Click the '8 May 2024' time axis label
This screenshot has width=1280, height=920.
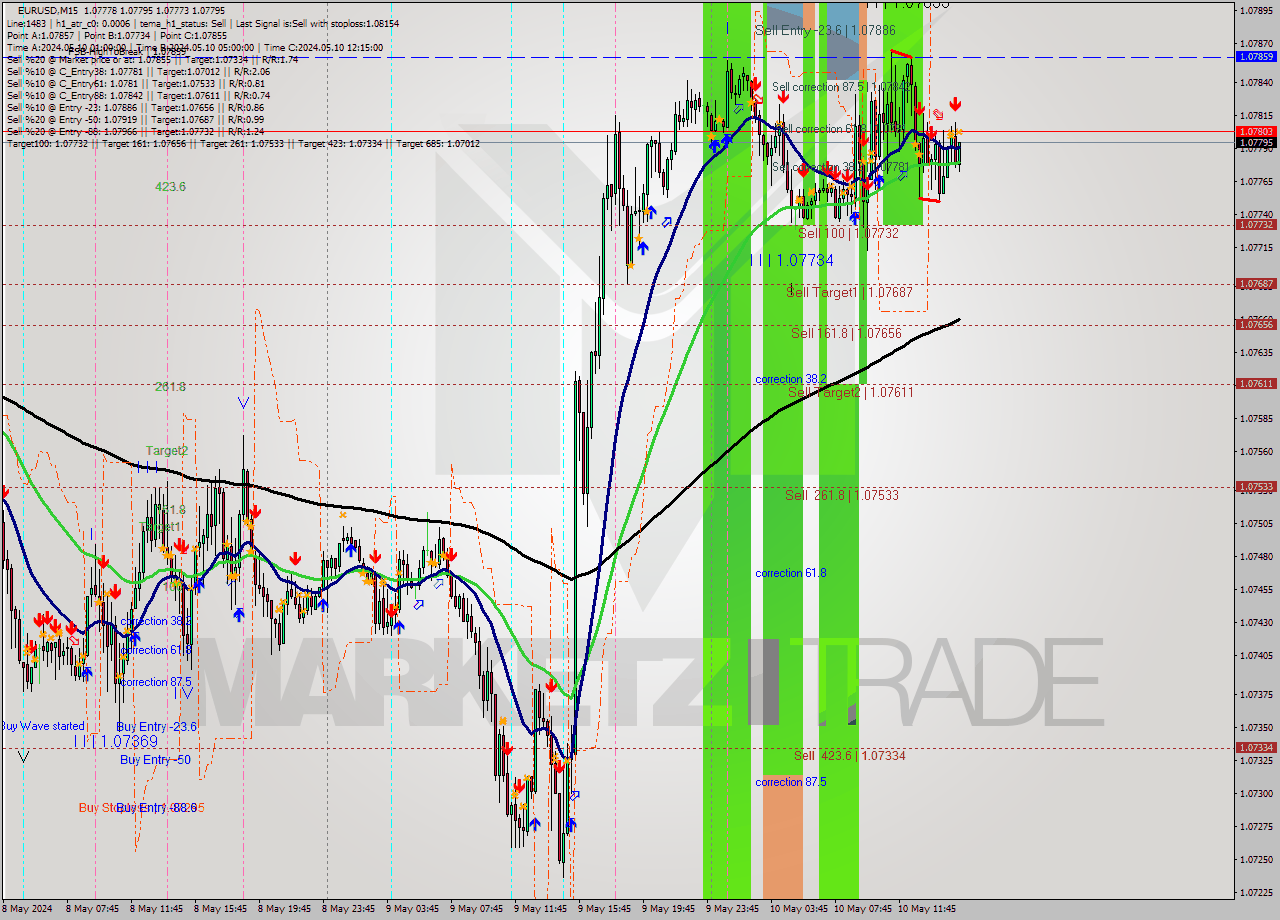click(28, 909)
